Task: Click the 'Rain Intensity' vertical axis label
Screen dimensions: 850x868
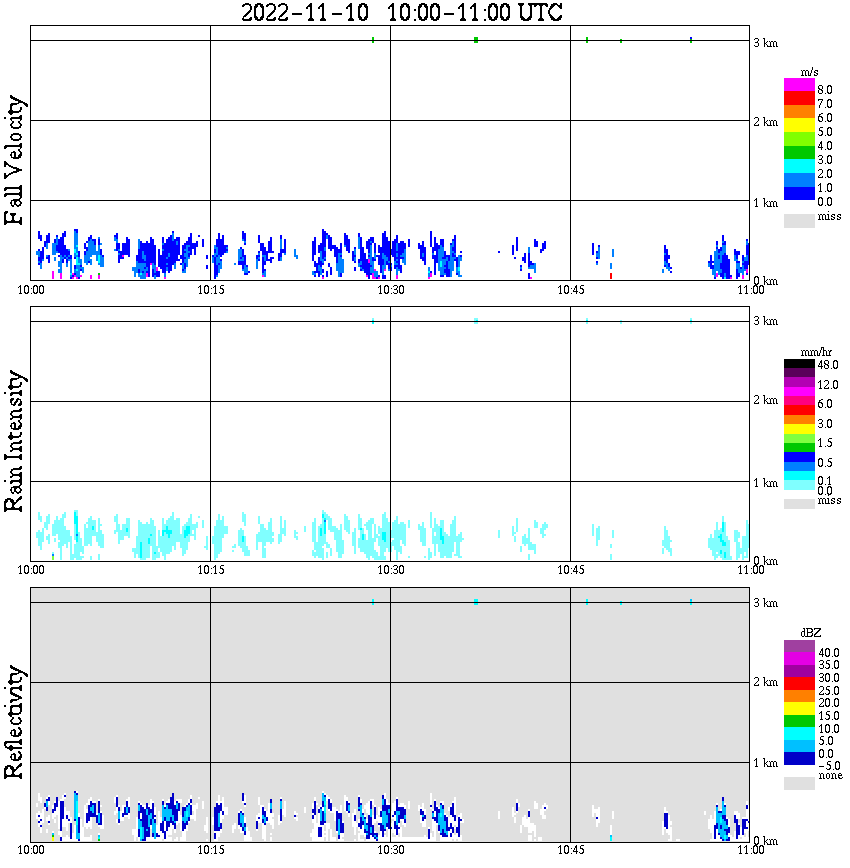Action: [x=14, y=441]
